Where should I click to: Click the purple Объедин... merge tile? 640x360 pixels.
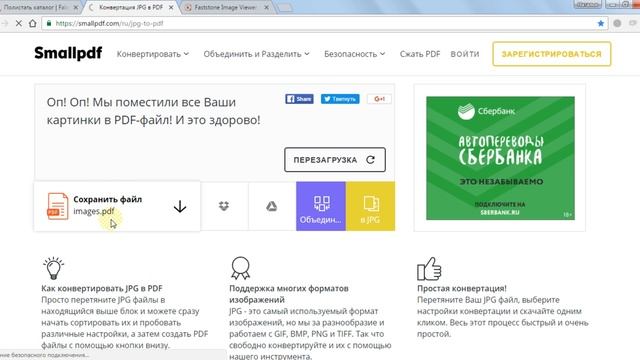click(x=321, y=206)
